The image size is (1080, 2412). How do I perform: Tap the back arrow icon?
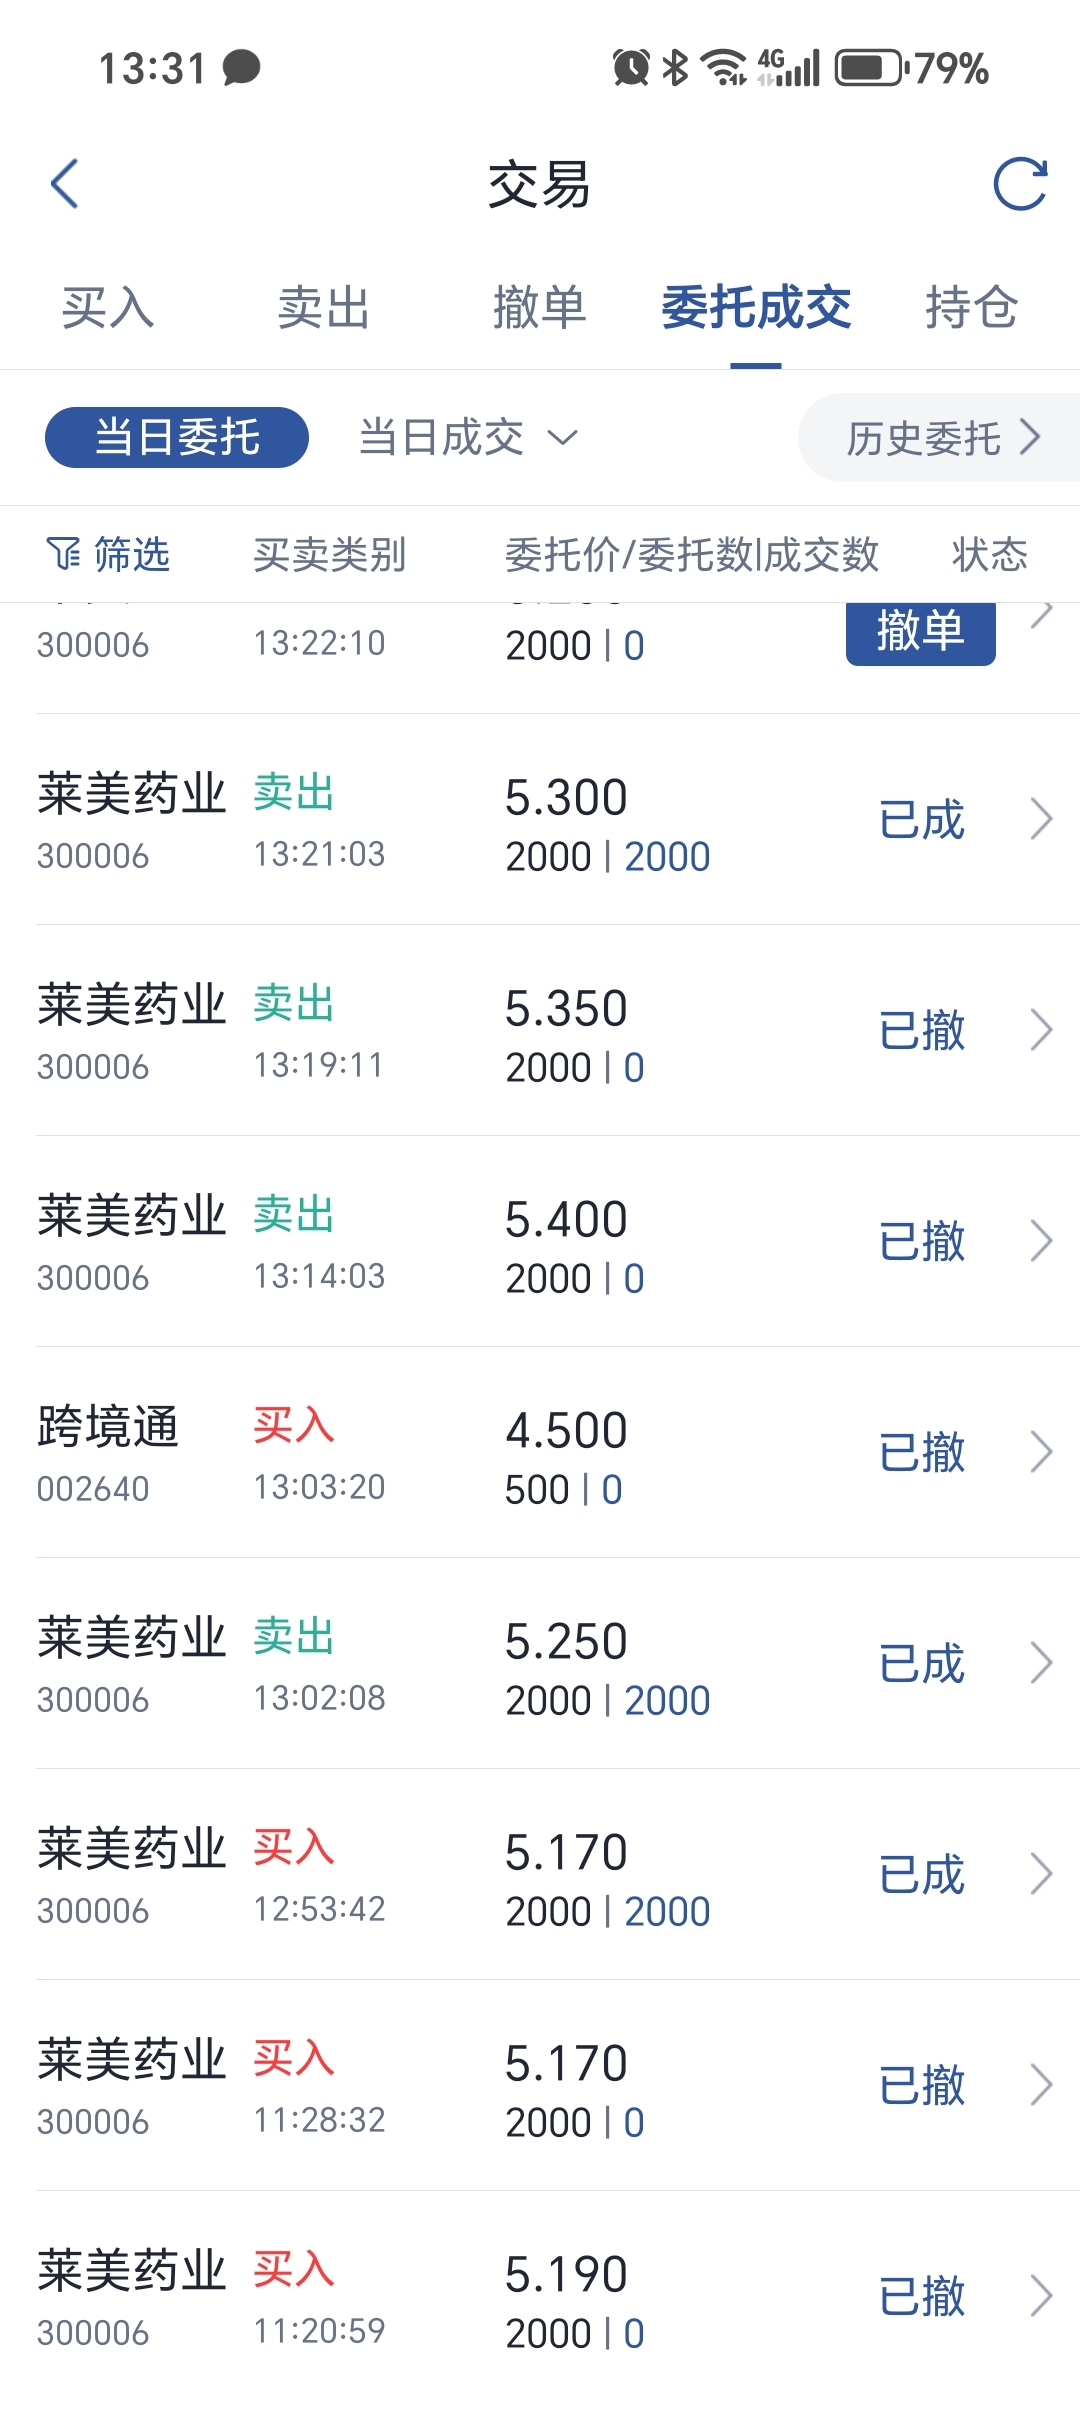[65, 184]
